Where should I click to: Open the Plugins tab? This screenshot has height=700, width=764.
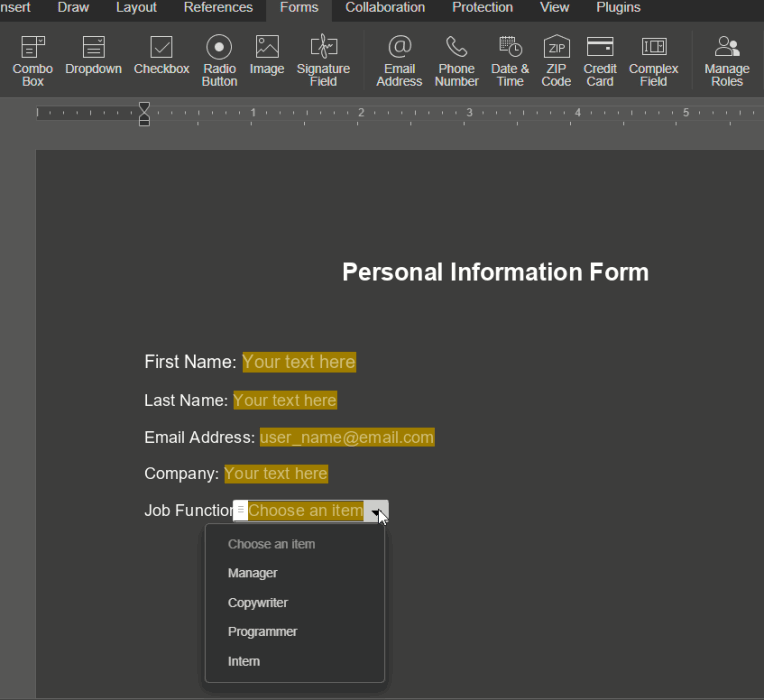click(x=618, y=8)
